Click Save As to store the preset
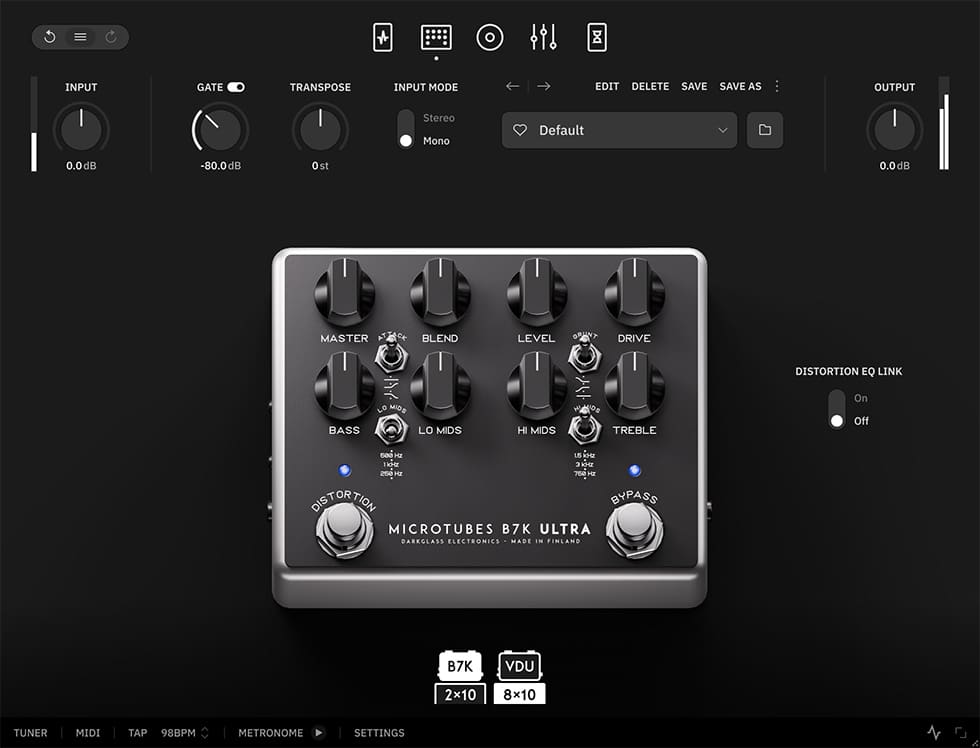 coord(740,86)
